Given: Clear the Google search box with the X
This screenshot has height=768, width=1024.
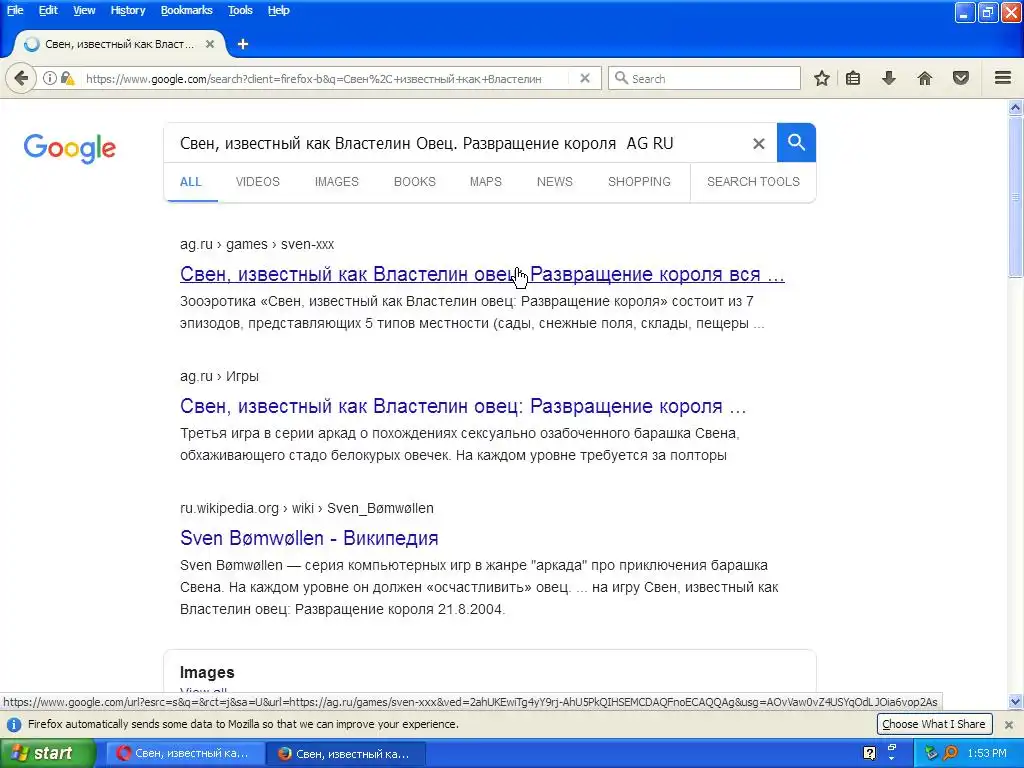Looking at the screenshot, I should 758,143.
